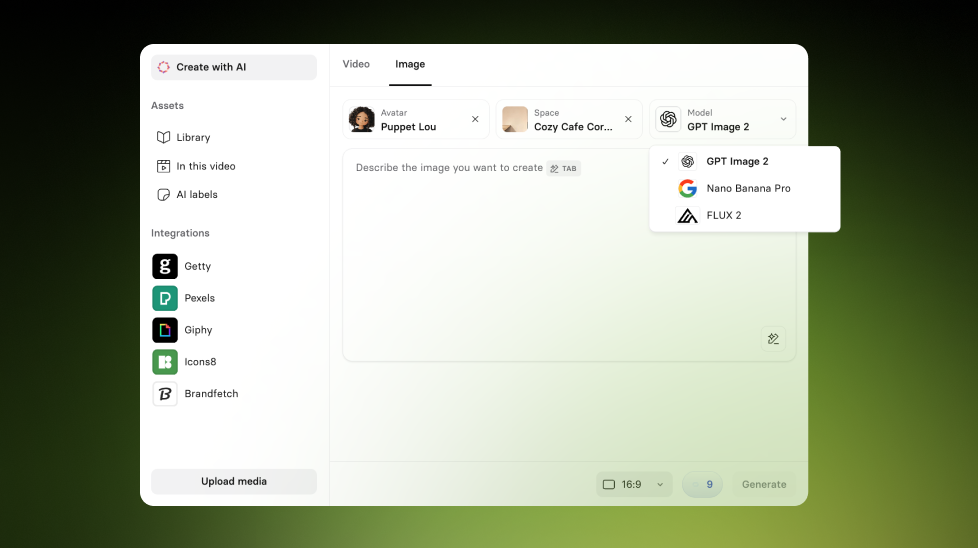978x548 pixels.
Task: Click the Create with AI sparkle icon
Action: (163, 67)
